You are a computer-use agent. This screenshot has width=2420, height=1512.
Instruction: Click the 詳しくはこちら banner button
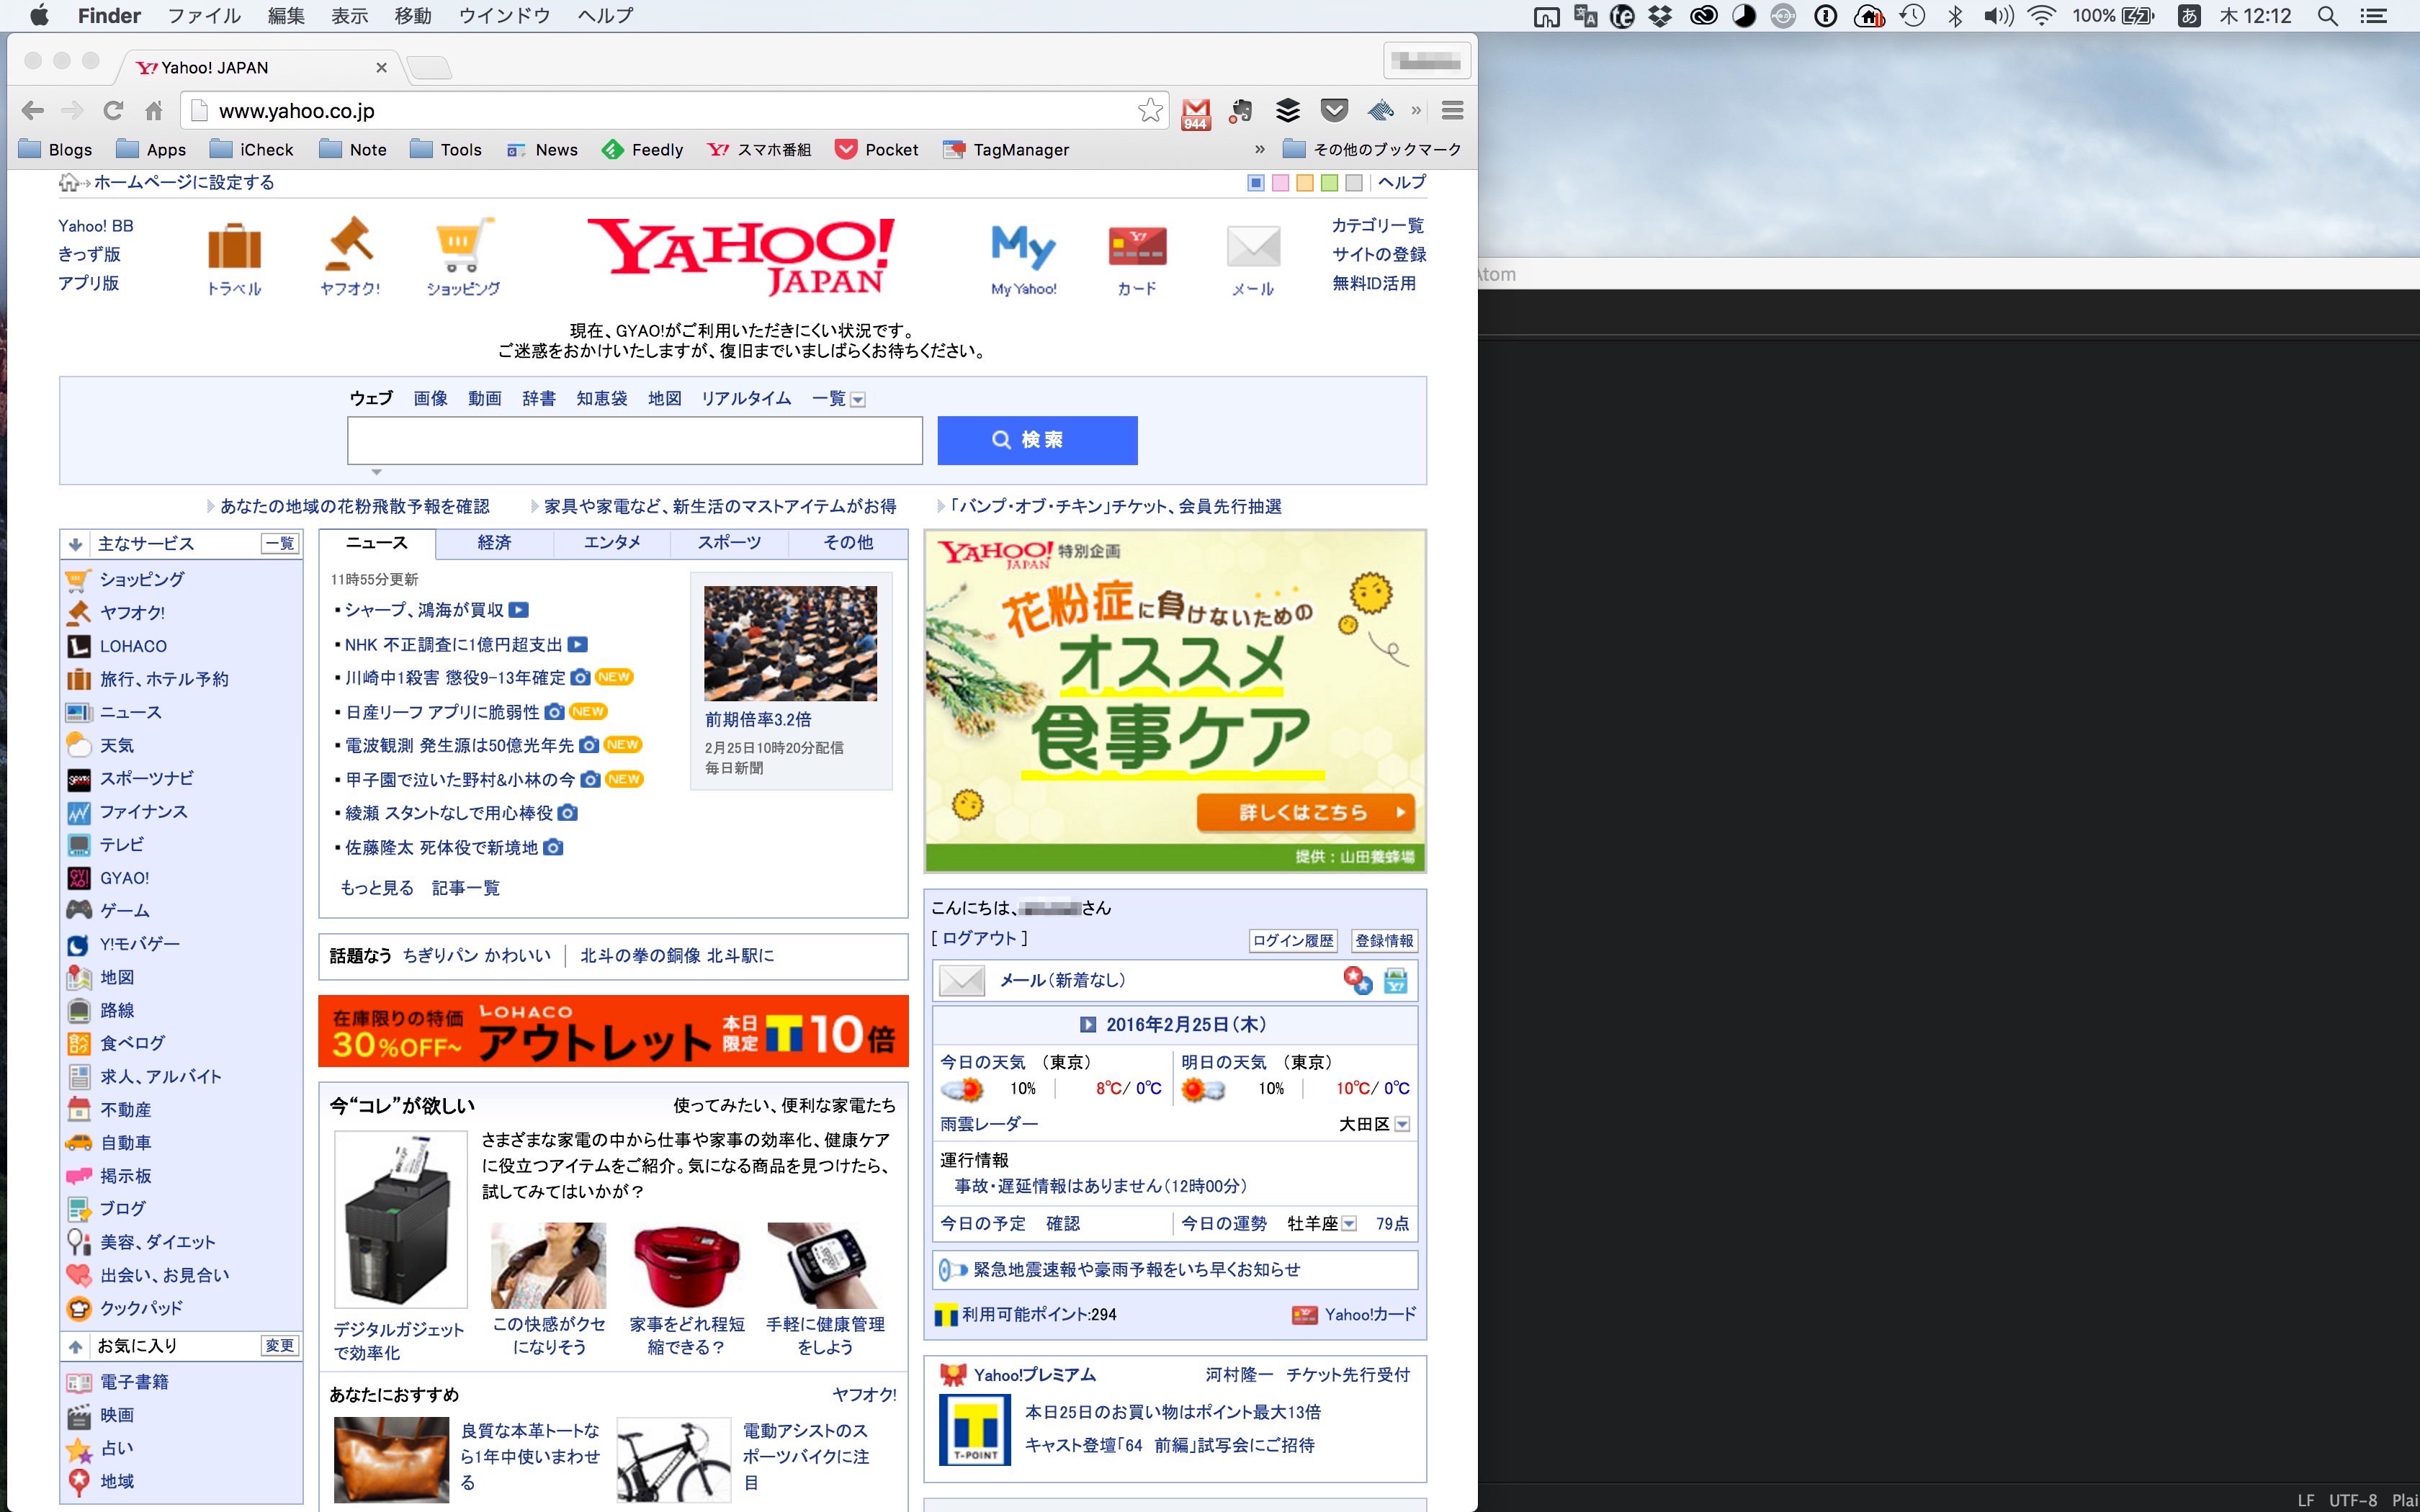[x=1306, y=812]
